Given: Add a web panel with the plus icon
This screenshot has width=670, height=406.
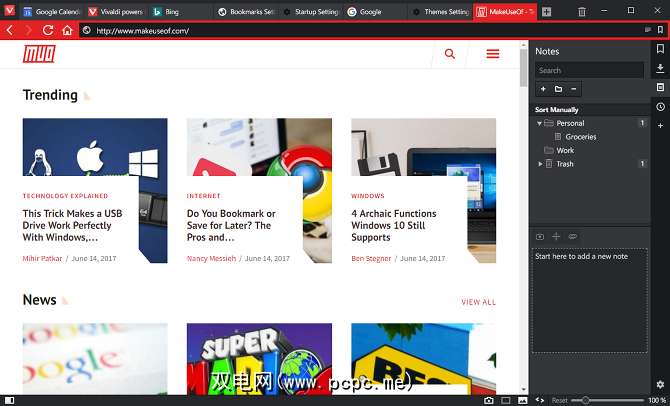Looking at the screenshot, I should click(x=660, y=126).
